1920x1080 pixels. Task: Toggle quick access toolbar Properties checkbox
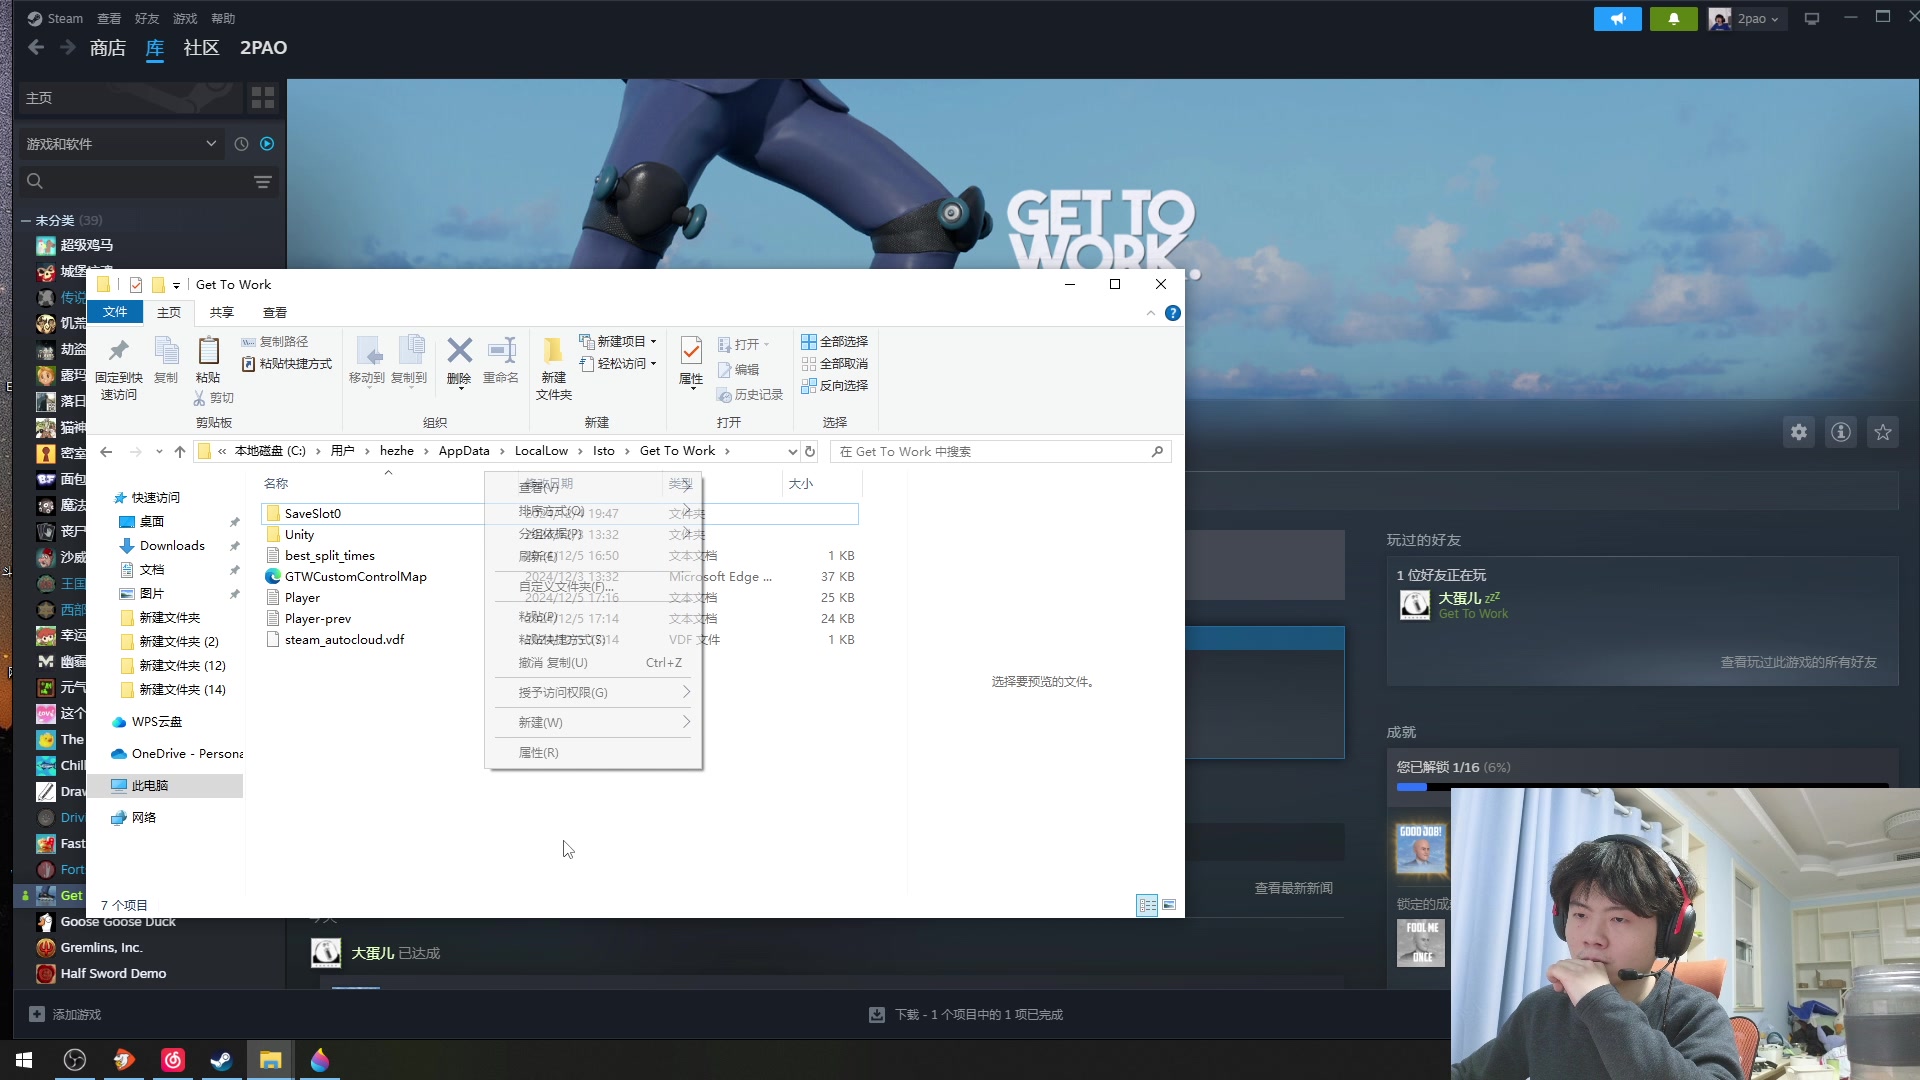tap(136, 285)
